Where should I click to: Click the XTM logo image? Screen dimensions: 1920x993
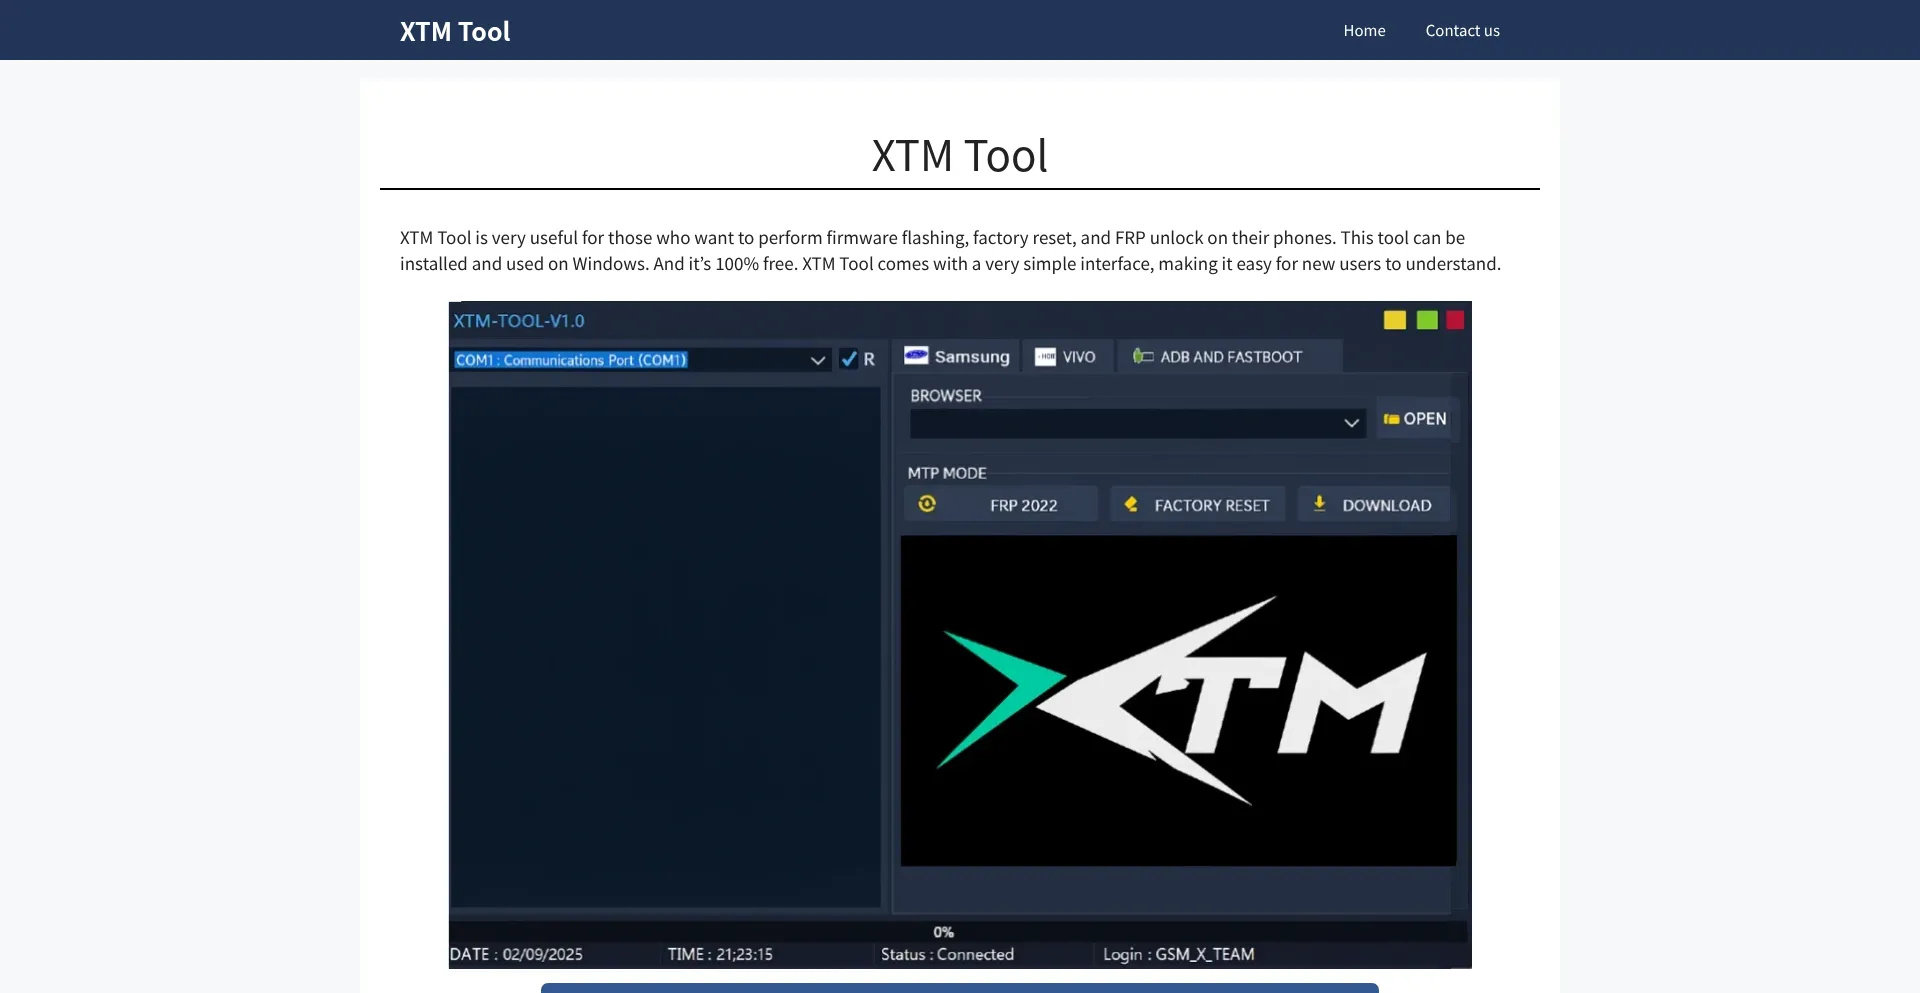(1178, 701)
